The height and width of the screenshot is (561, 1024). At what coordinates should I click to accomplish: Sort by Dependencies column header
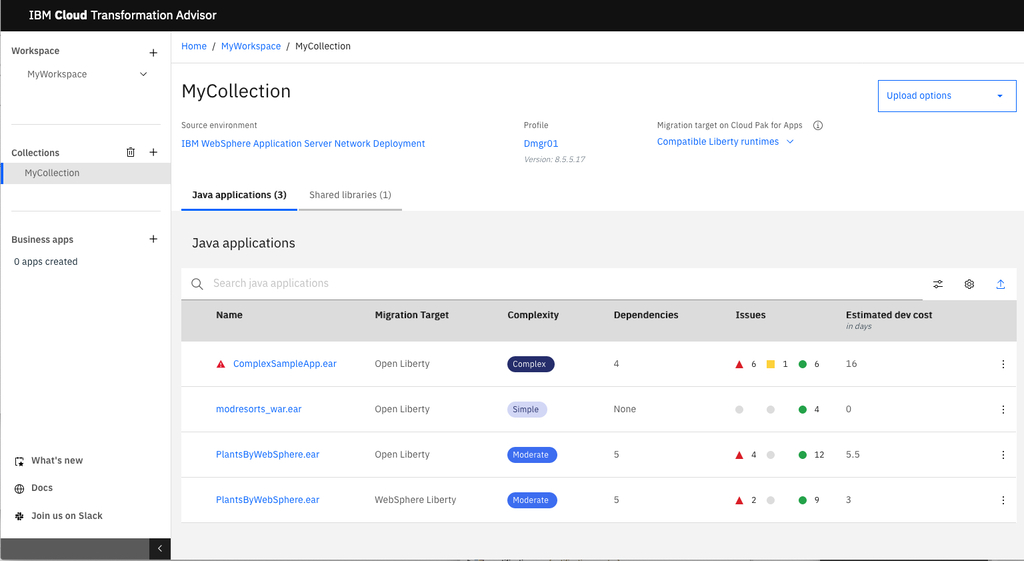click(646, 315)
